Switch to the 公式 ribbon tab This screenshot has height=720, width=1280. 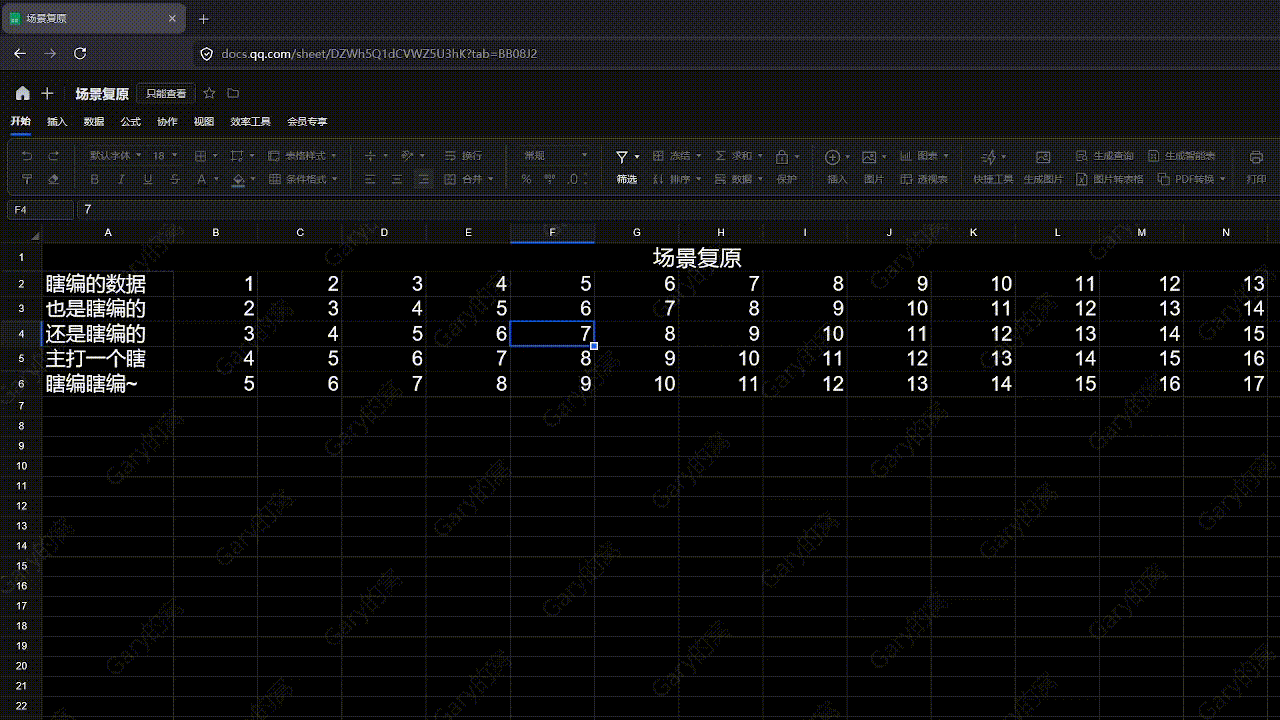130,122
